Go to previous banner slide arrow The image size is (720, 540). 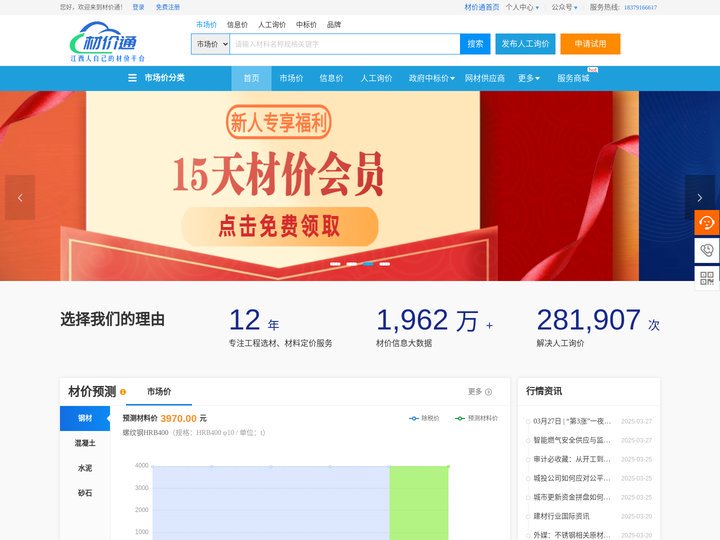pyautogui.click(x=20, y=197)
